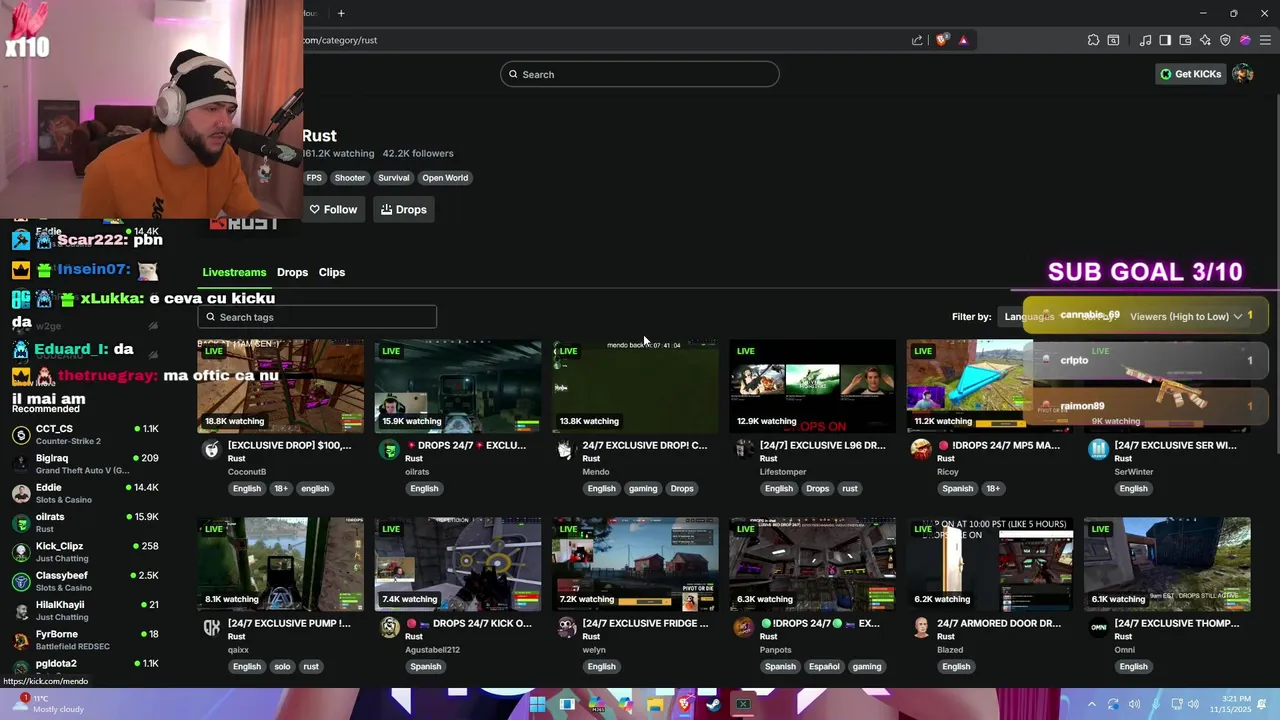Open the Kick user profile avatar
The width and height of the screenshot is (1280, 720).
(1243, 74)
